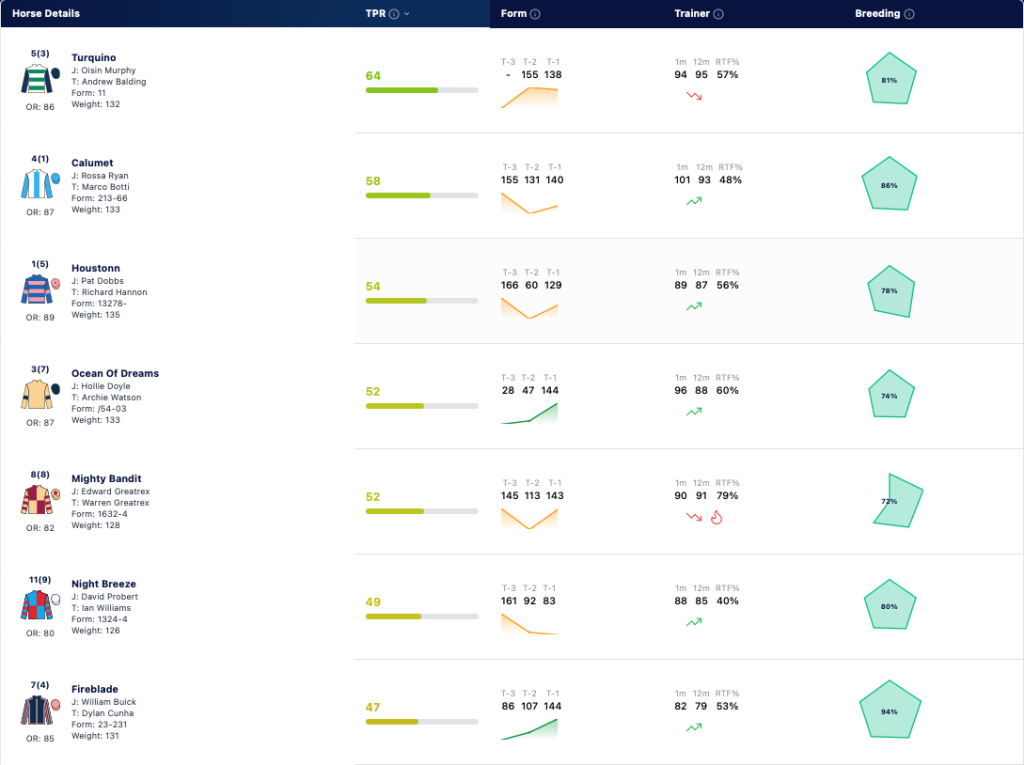The width and height of the screenshot is (1024, 765).
Task: Click Night Breeze's red and blue silks
Action: 40,605
